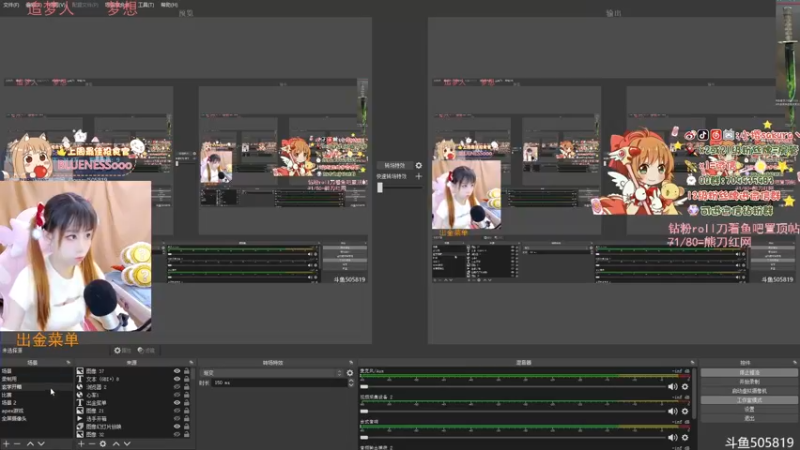This screenshot has width=800, height=450.
Task: Move scene up in Scenes panel
Action: click(x=30, y=444)
